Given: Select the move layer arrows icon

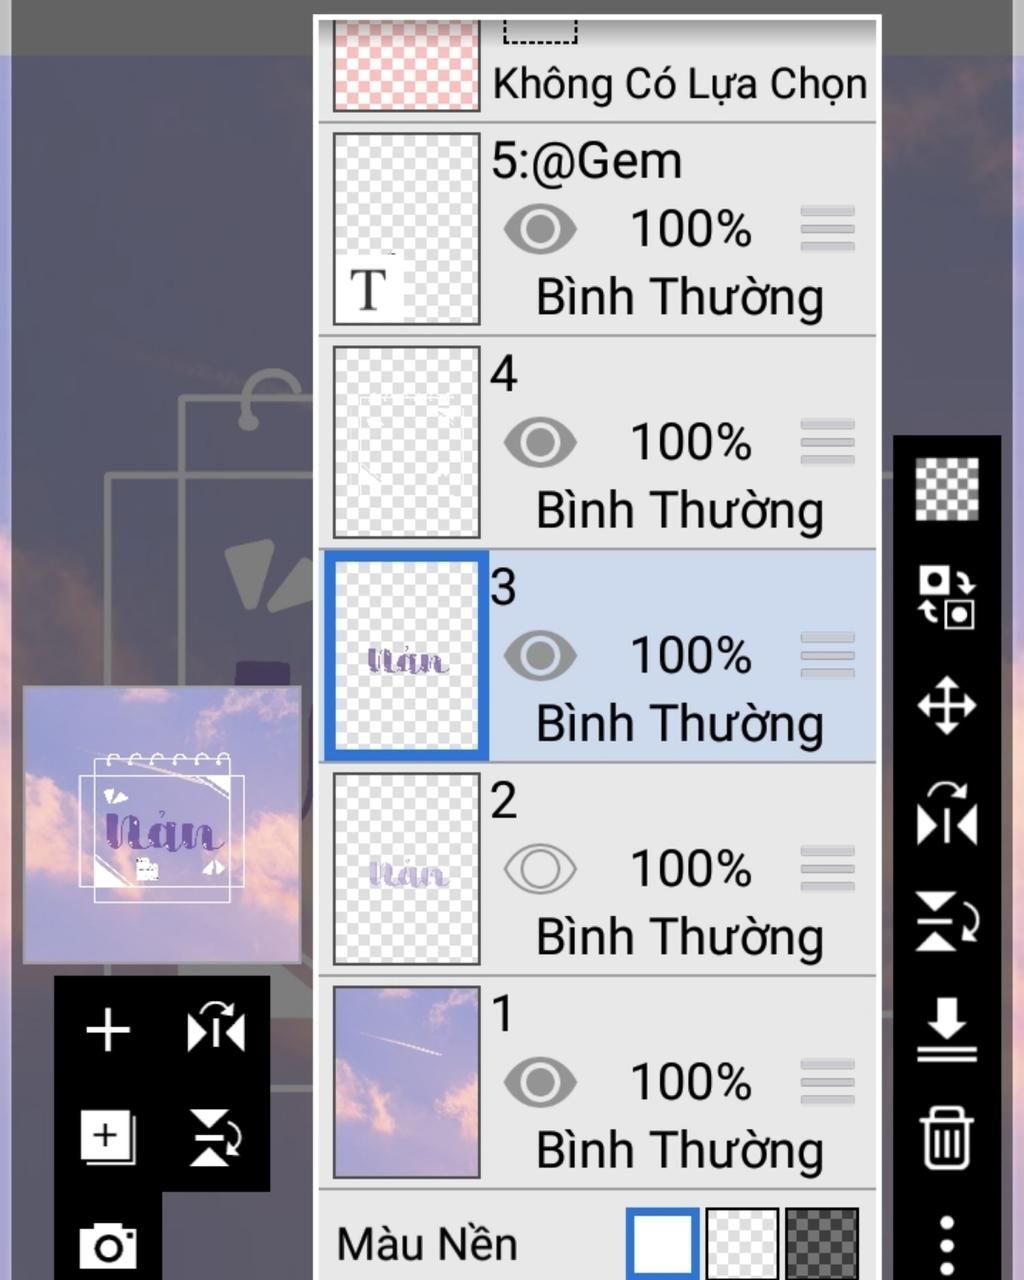Looking at the screenshot, I should tap(946, 706).
